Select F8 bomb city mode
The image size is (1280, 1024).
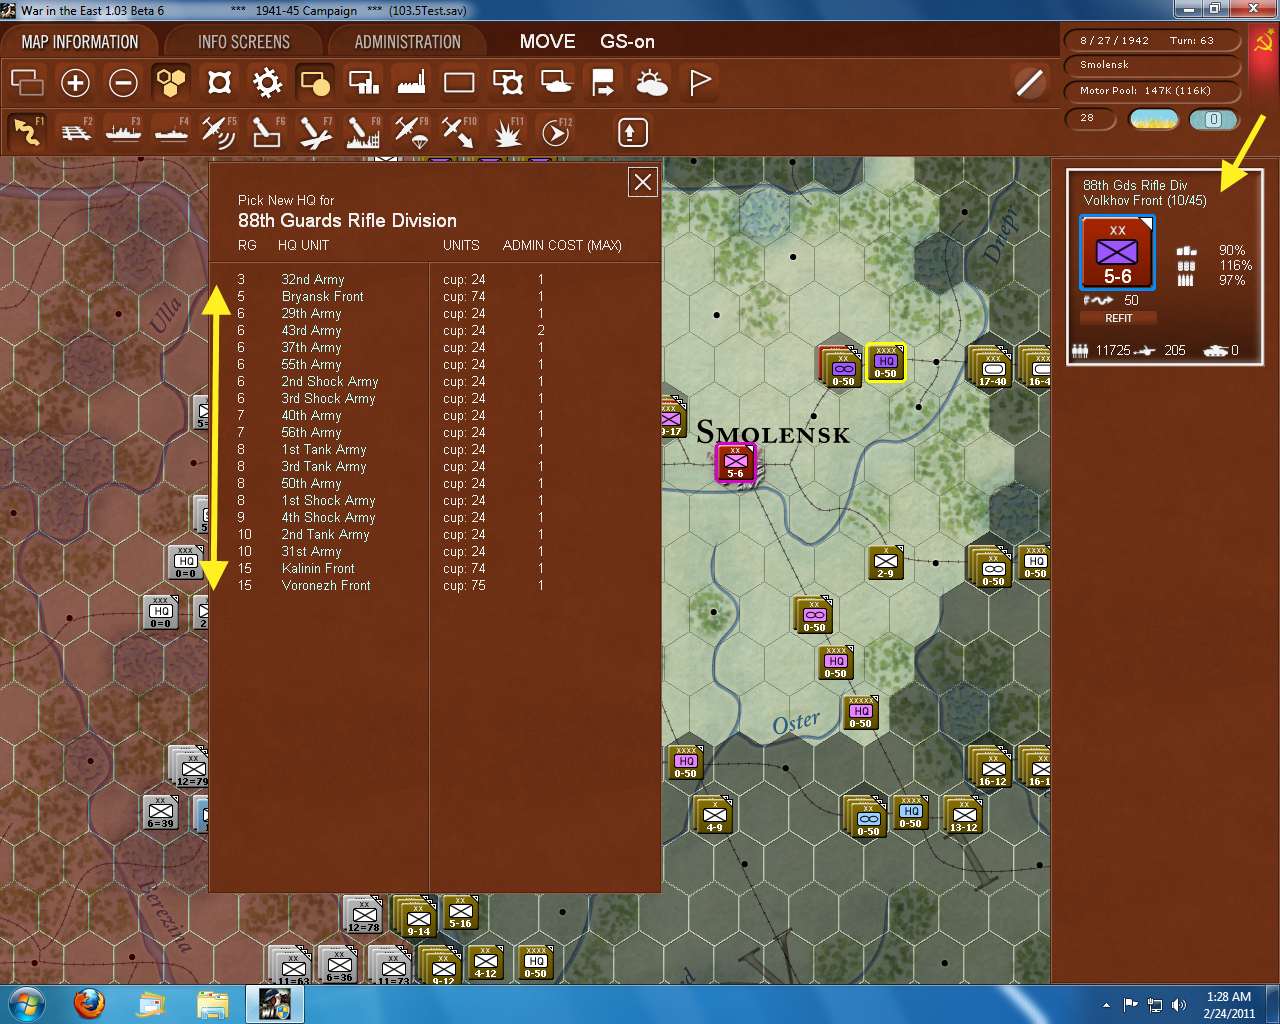click(x=363, y=132)
